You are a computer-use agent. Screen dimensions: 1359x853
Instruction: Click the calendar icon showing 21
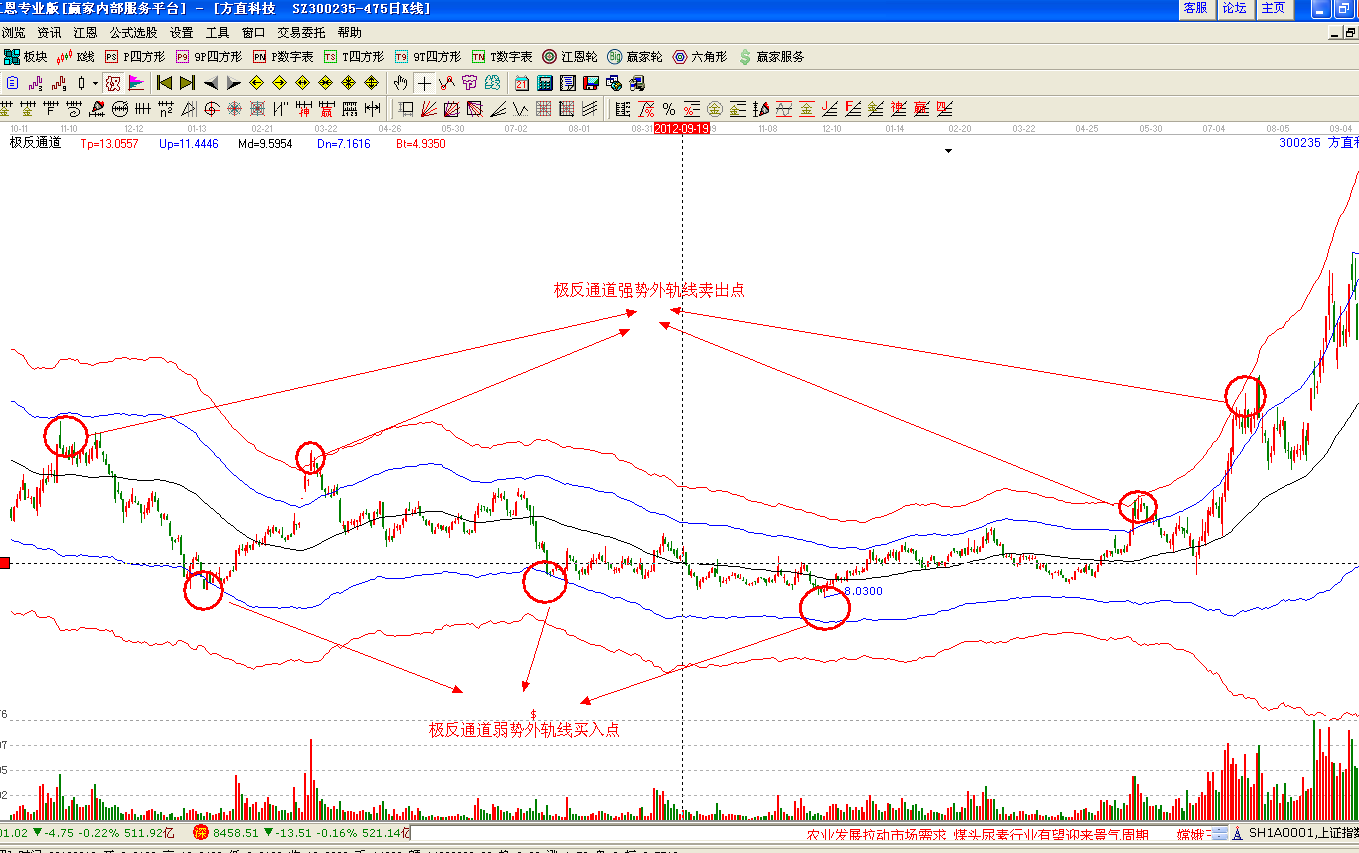522,83
